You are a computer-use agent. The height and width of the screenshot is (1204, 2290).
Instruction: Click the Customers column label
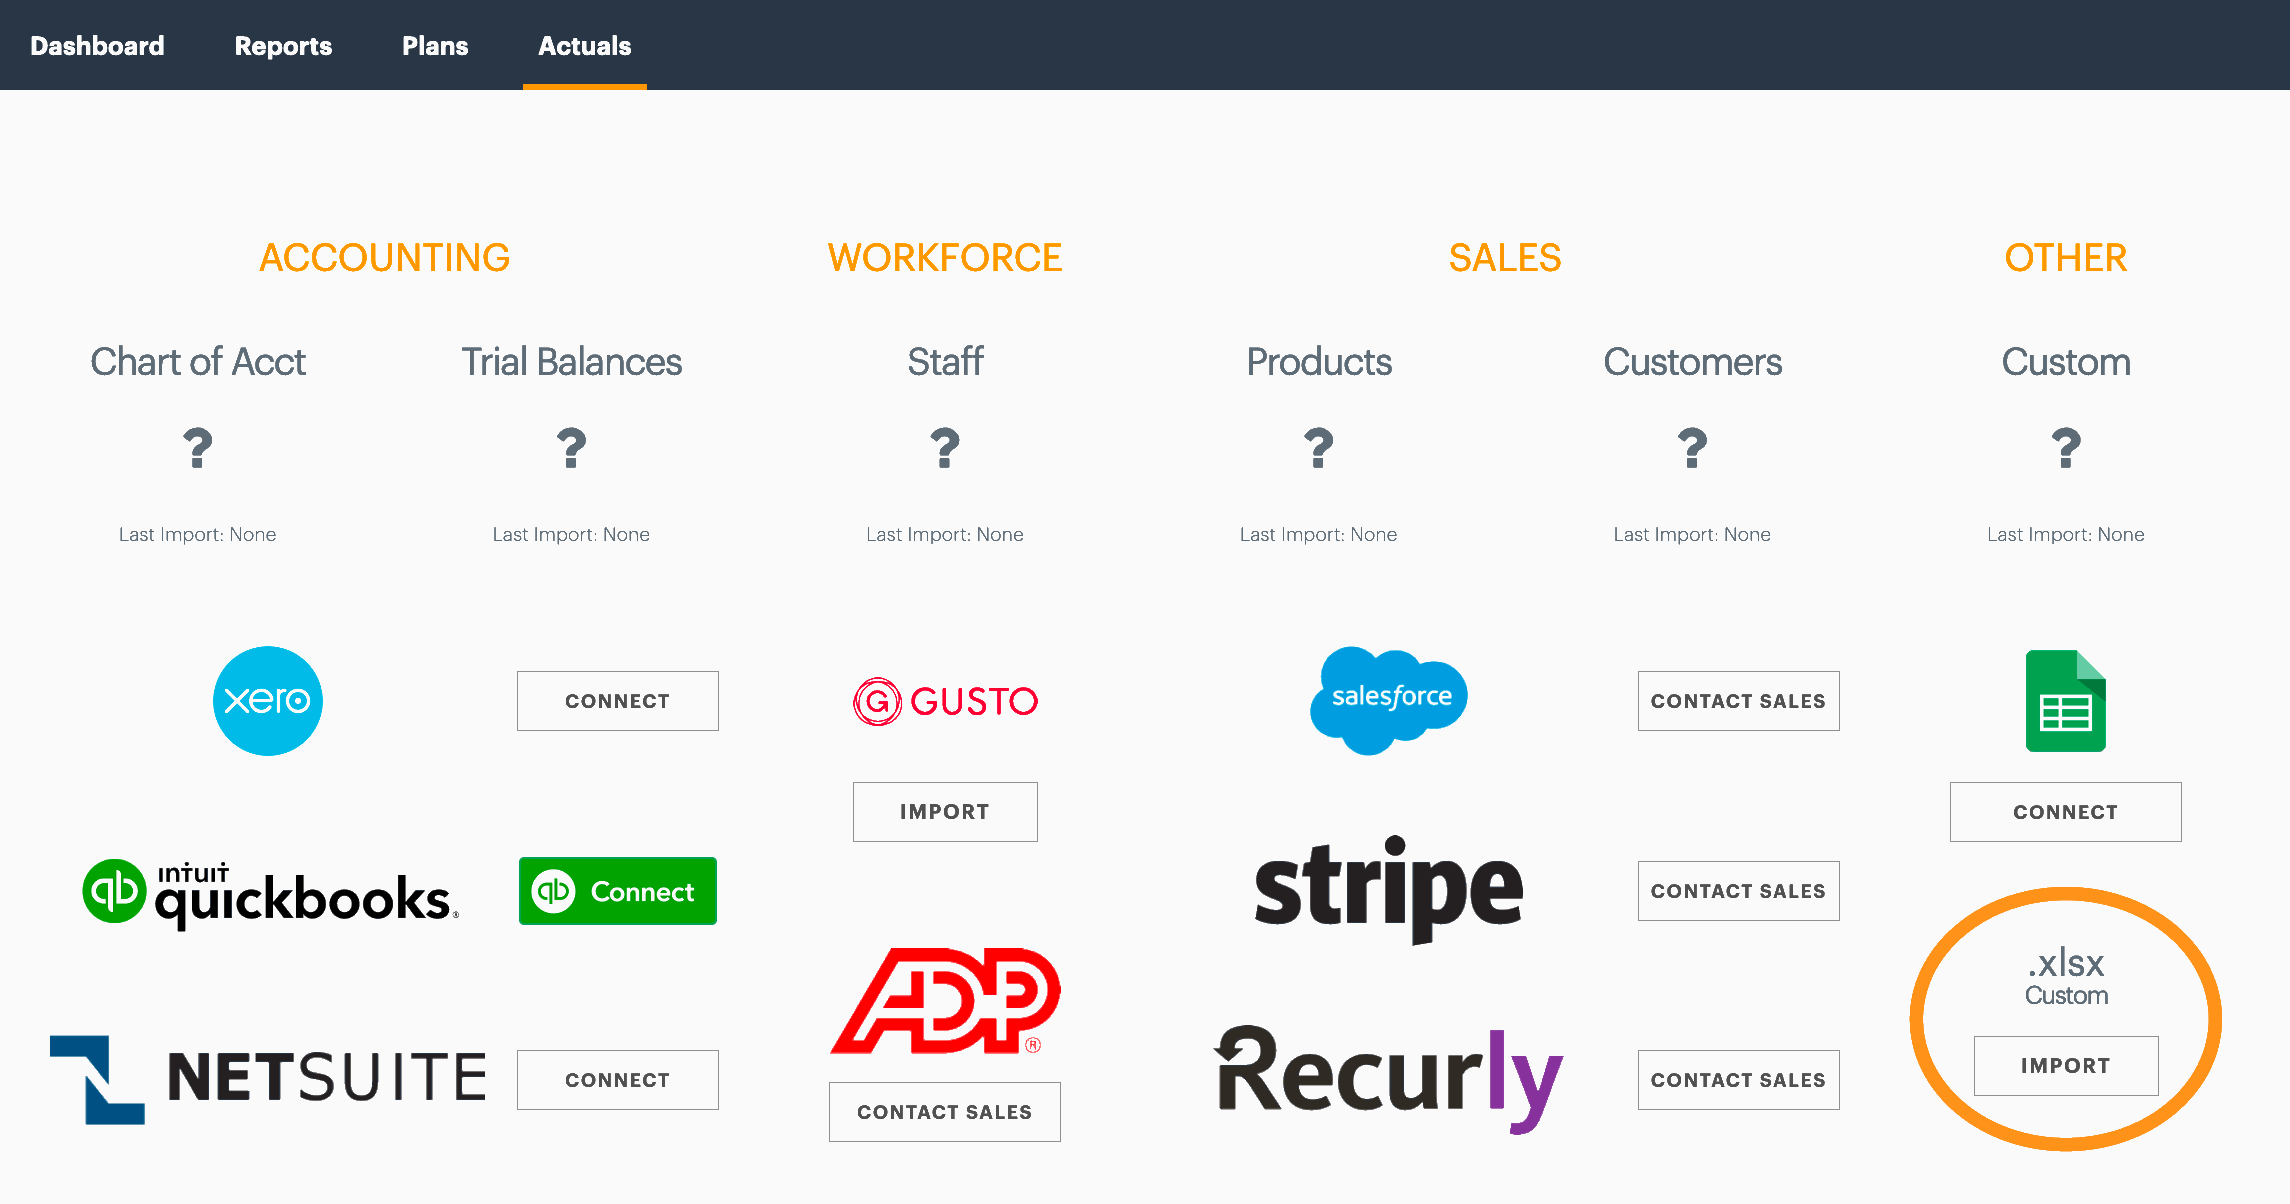1692,362
